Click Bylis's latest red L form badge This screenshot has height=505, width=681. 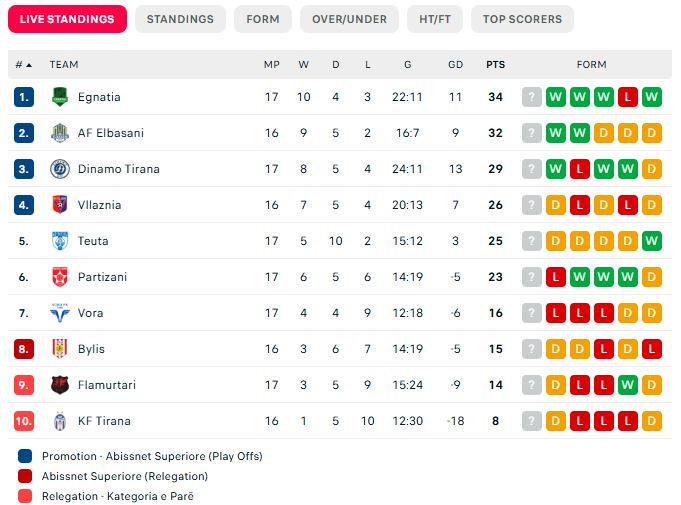[x=652, y=349]
